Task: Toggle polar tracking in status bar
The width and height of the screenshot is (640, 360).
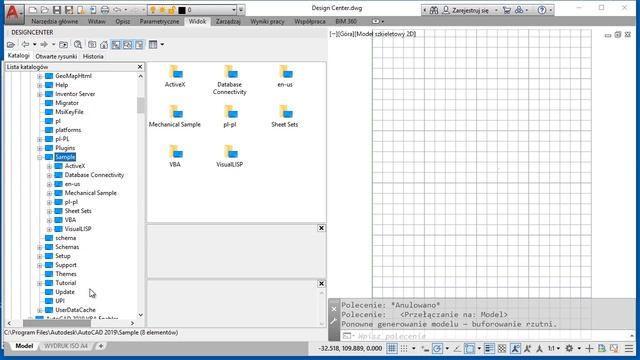Action: (437, 349)
